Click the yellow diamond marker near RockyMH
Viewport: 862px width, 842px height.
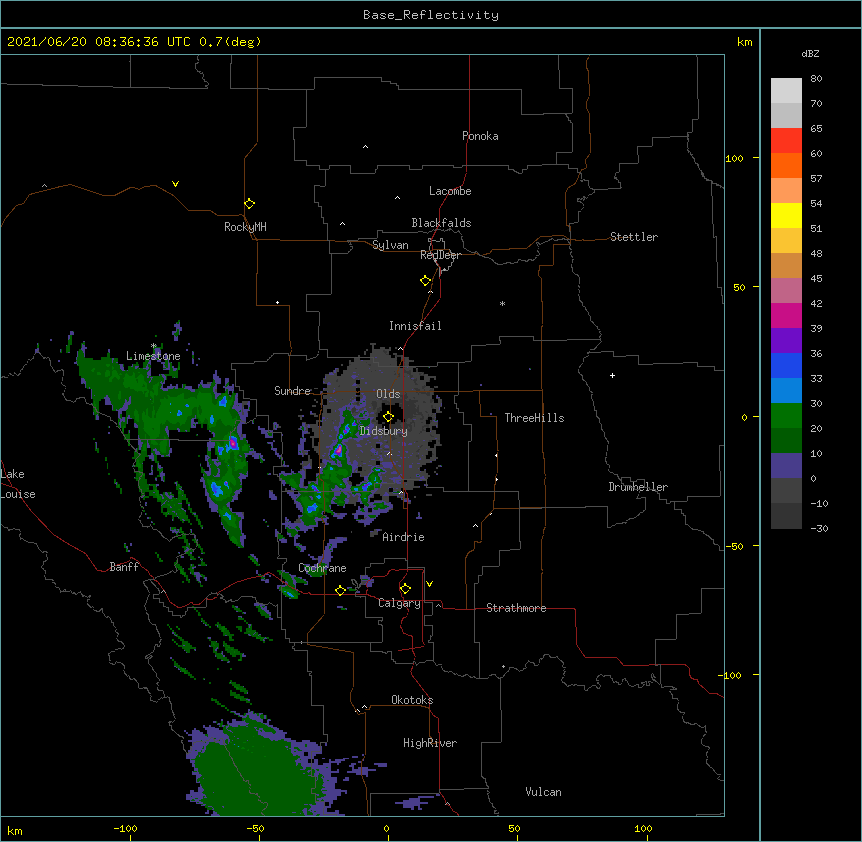coord(249,204)
